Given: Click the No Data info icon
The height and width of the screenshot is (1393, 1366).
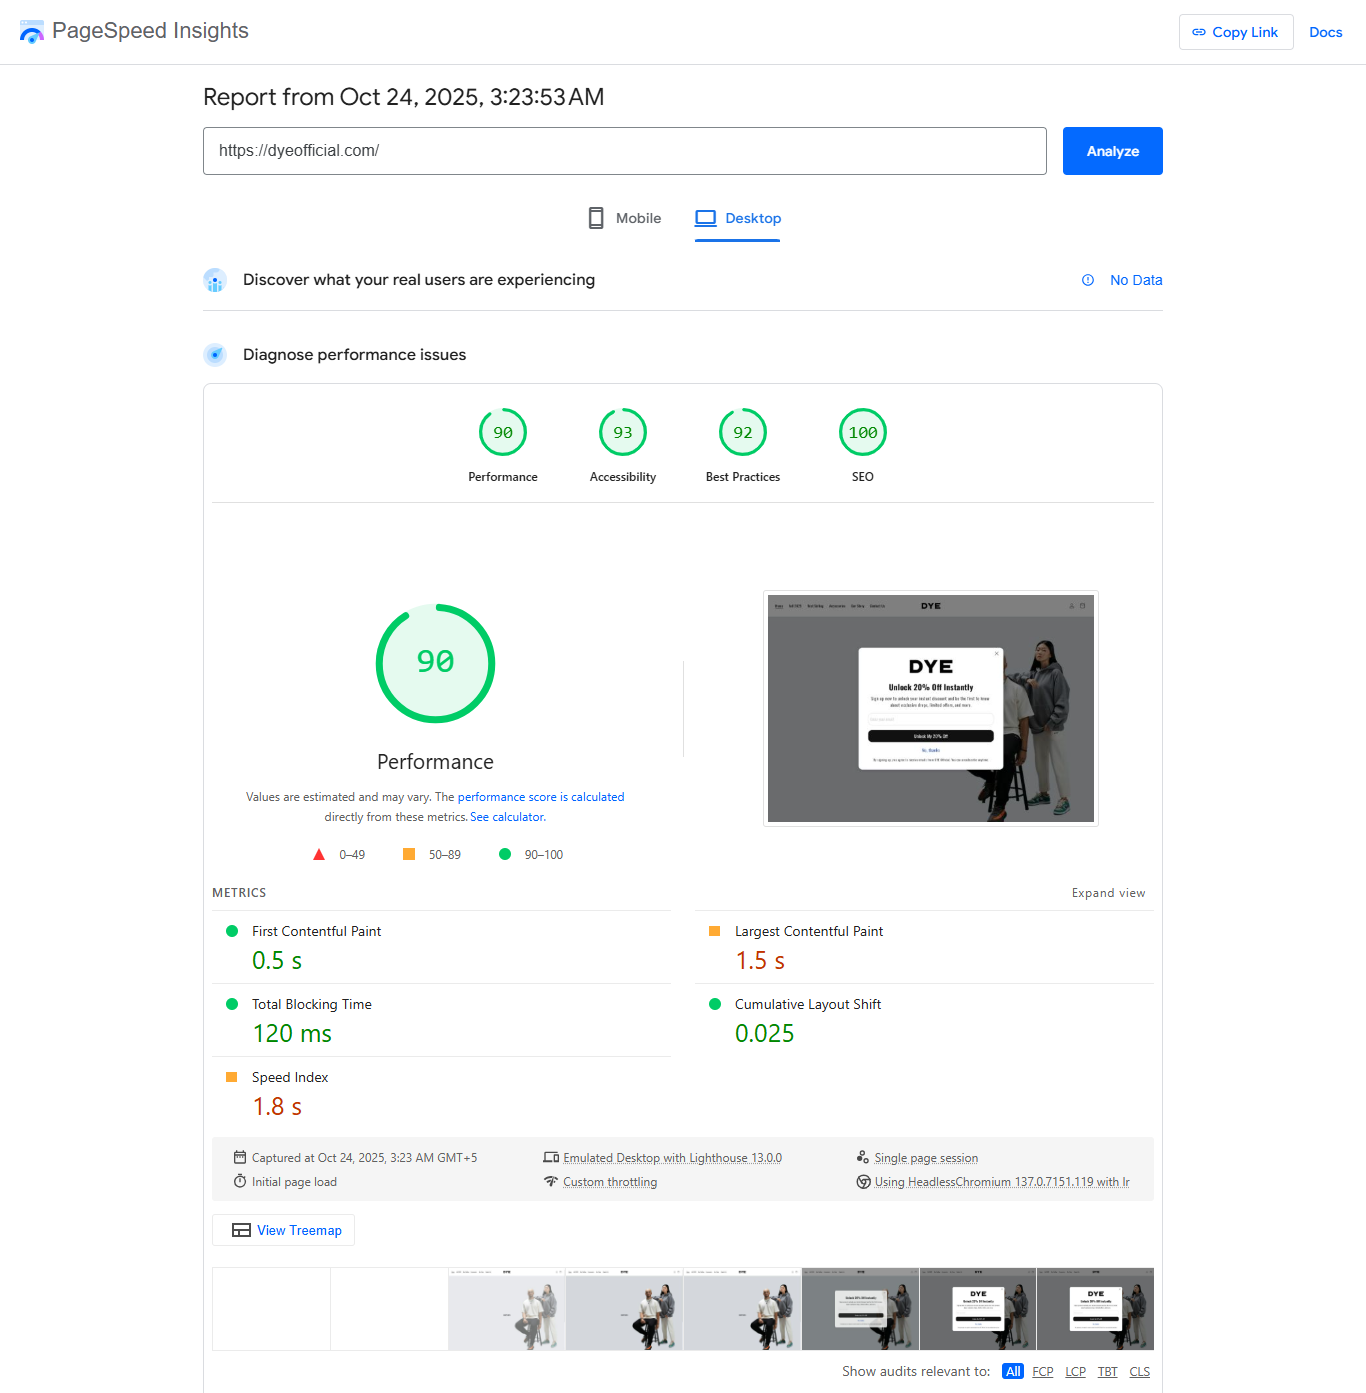Looking at the screenshot, I should click(1088, 280).
